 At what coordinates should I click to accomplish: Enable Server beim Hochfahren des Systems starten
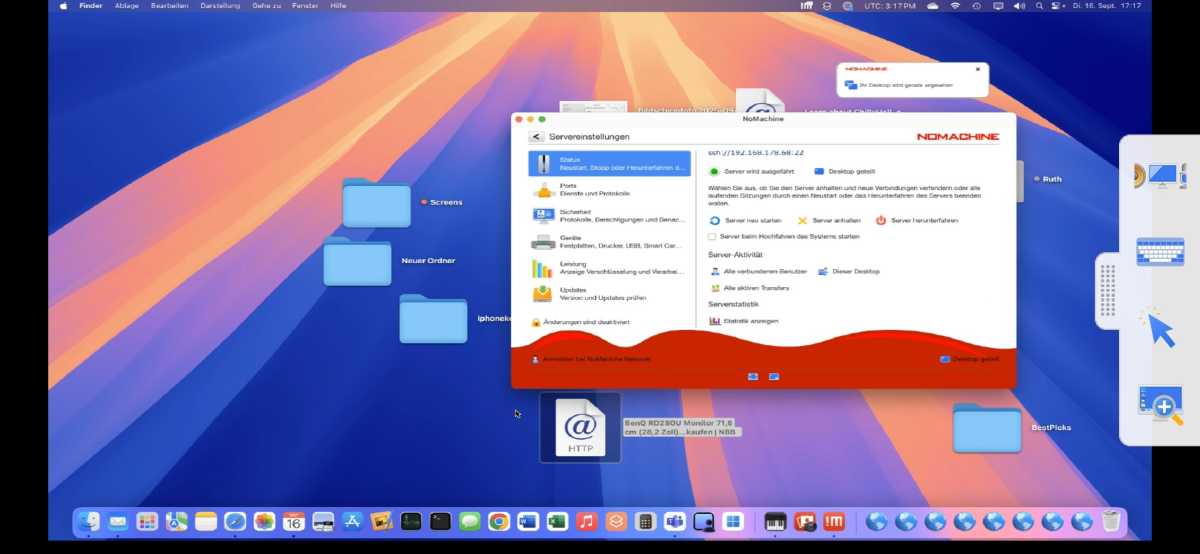[712, 237]
